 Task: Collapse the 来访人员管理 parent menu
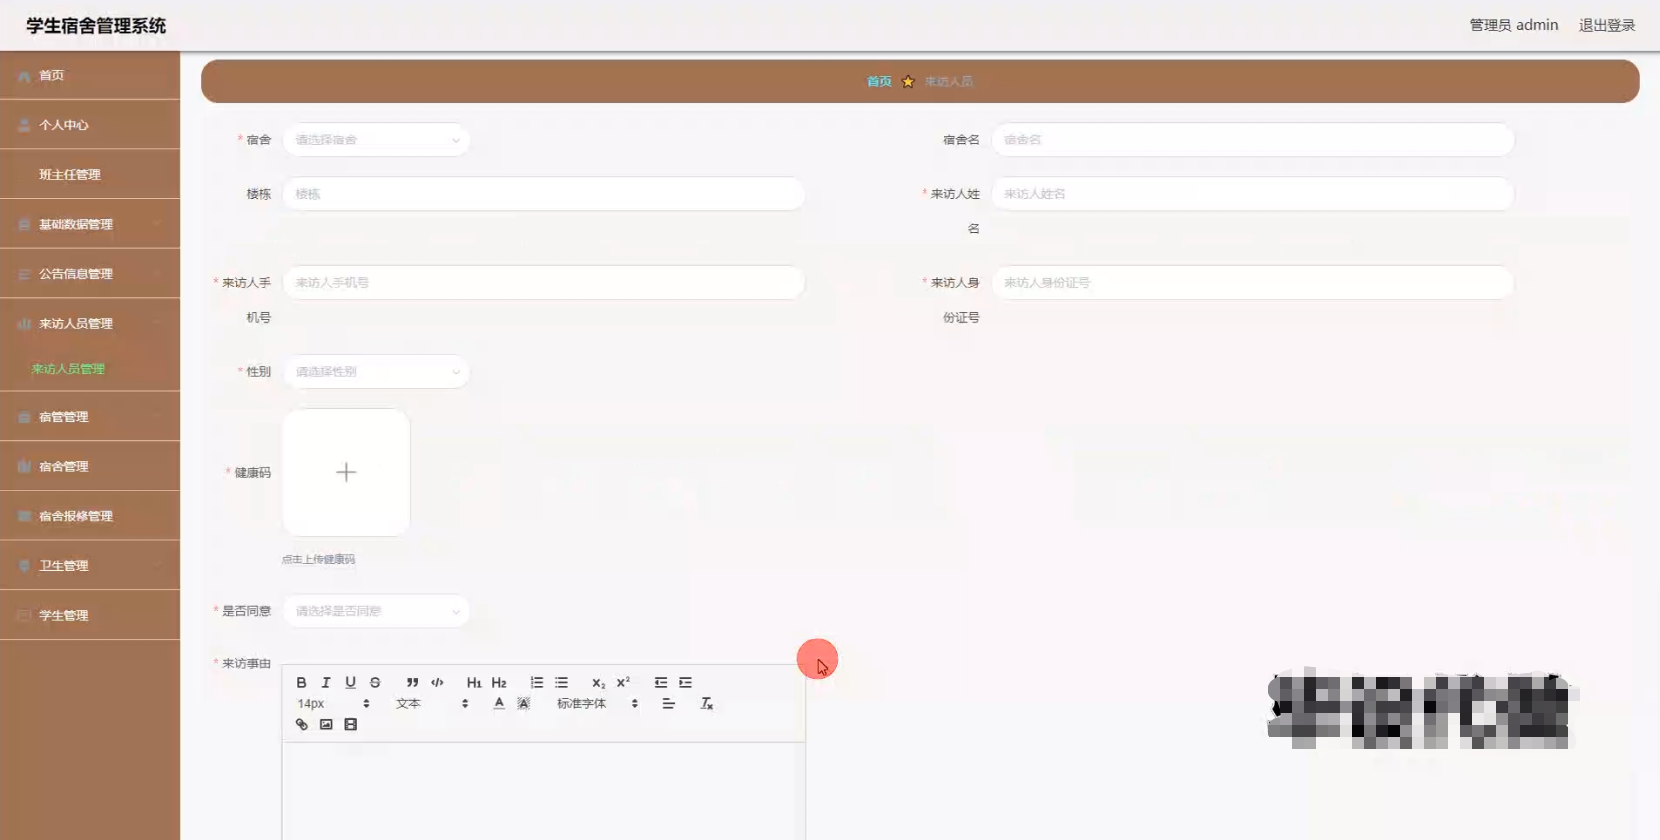click(x=90, y=324)
